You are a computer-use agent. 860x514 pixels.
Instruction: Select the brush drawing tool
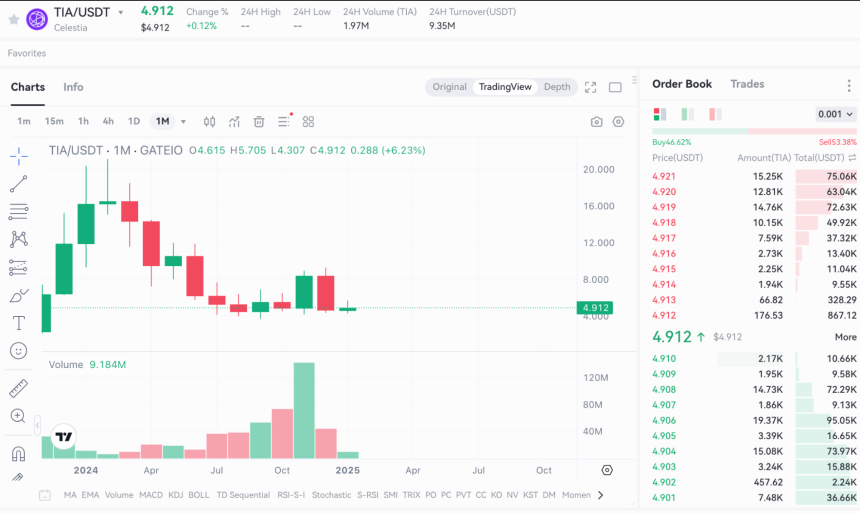tap(19, 296)
